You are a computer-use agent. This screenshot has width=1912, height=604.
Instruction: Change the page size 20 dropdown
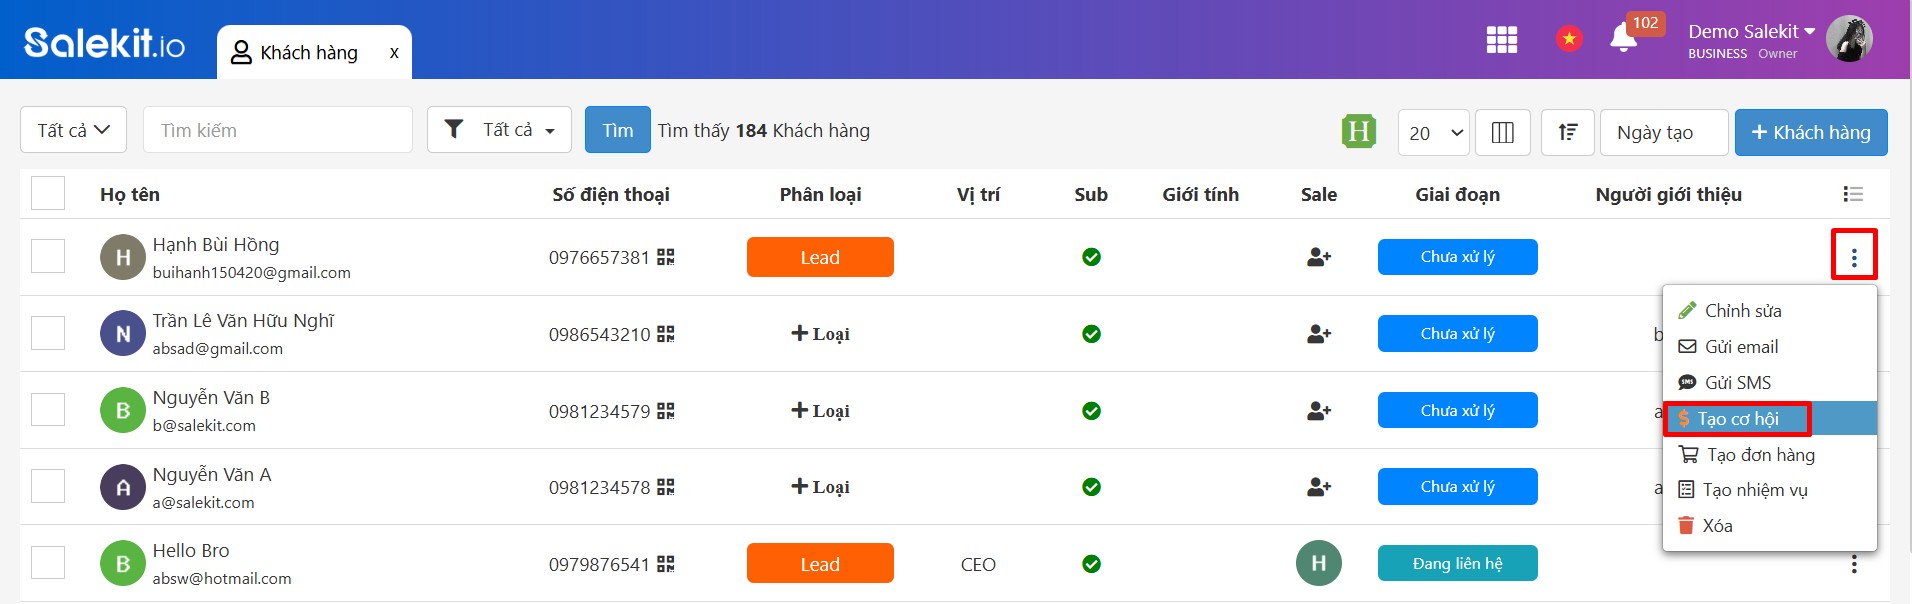[x=1433, y=133]
